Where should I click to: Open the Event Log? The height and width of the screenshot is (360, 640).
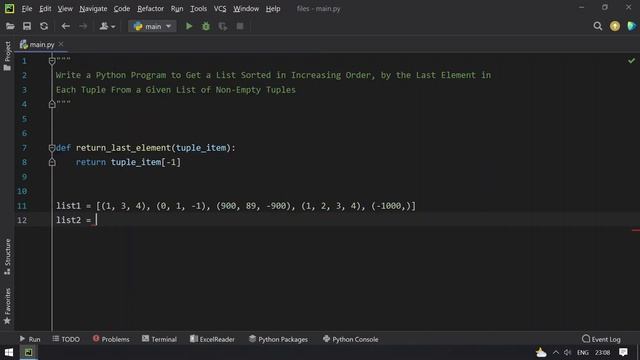601,339
